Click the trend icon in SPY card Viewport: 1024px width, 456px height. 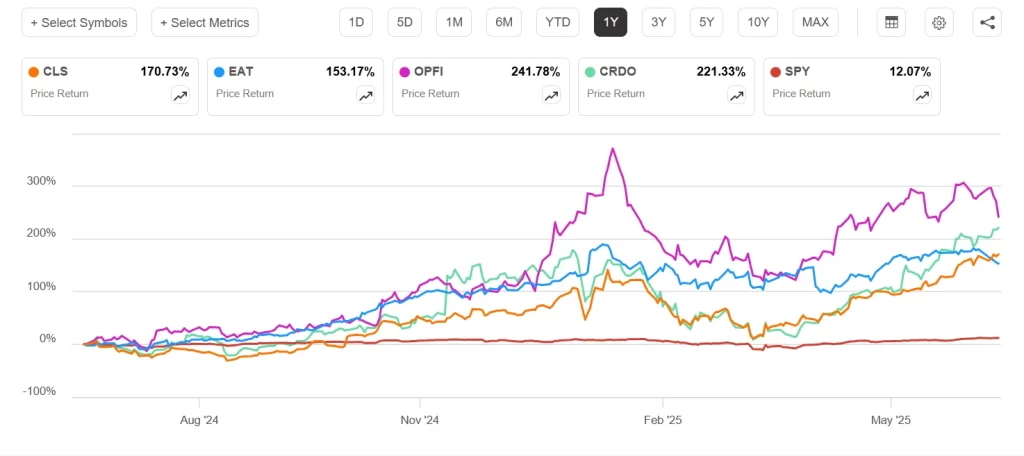[x=922, y=95]
